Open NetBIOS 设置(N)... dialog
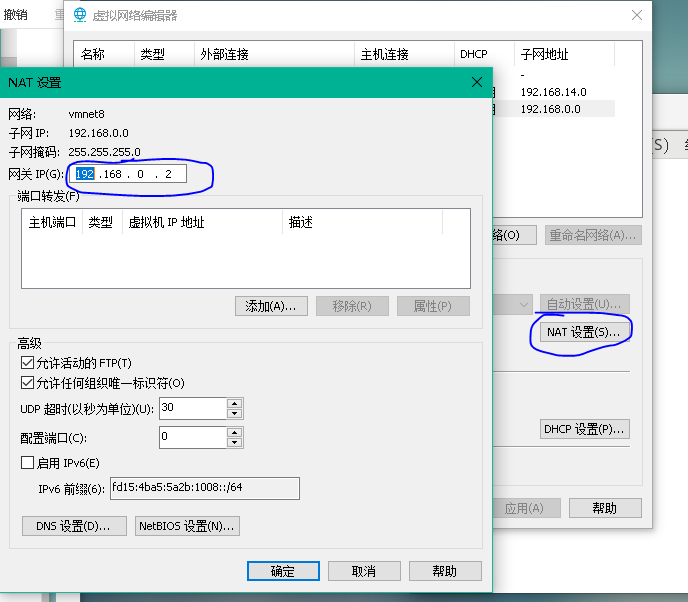688x602 pixels. pos(187,526)
